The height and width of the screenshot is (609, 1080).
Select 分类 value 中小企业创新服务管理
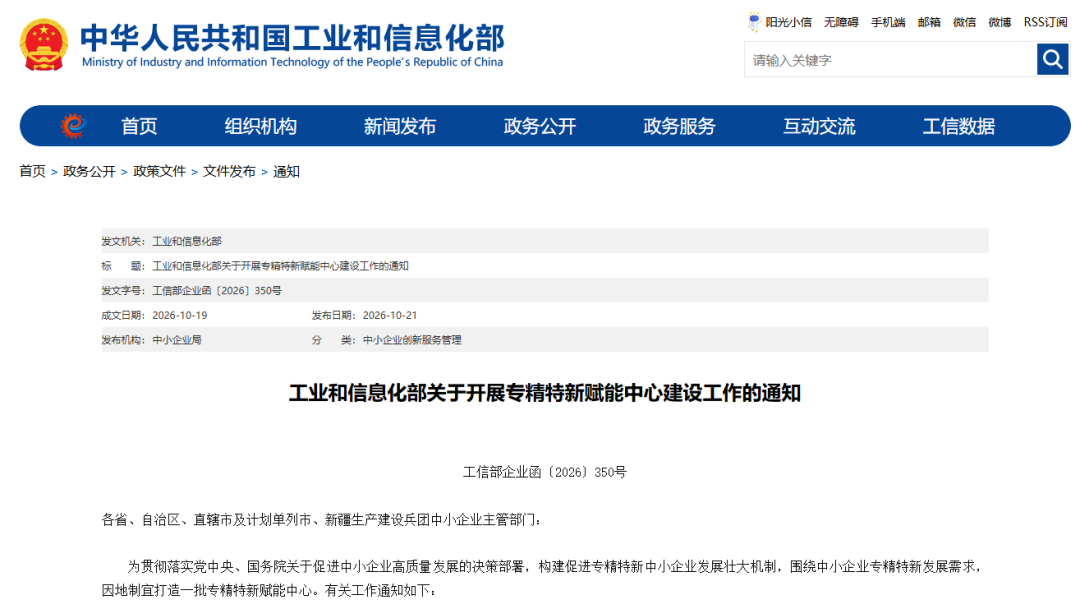pyautogui.click(x=412, y=340)
